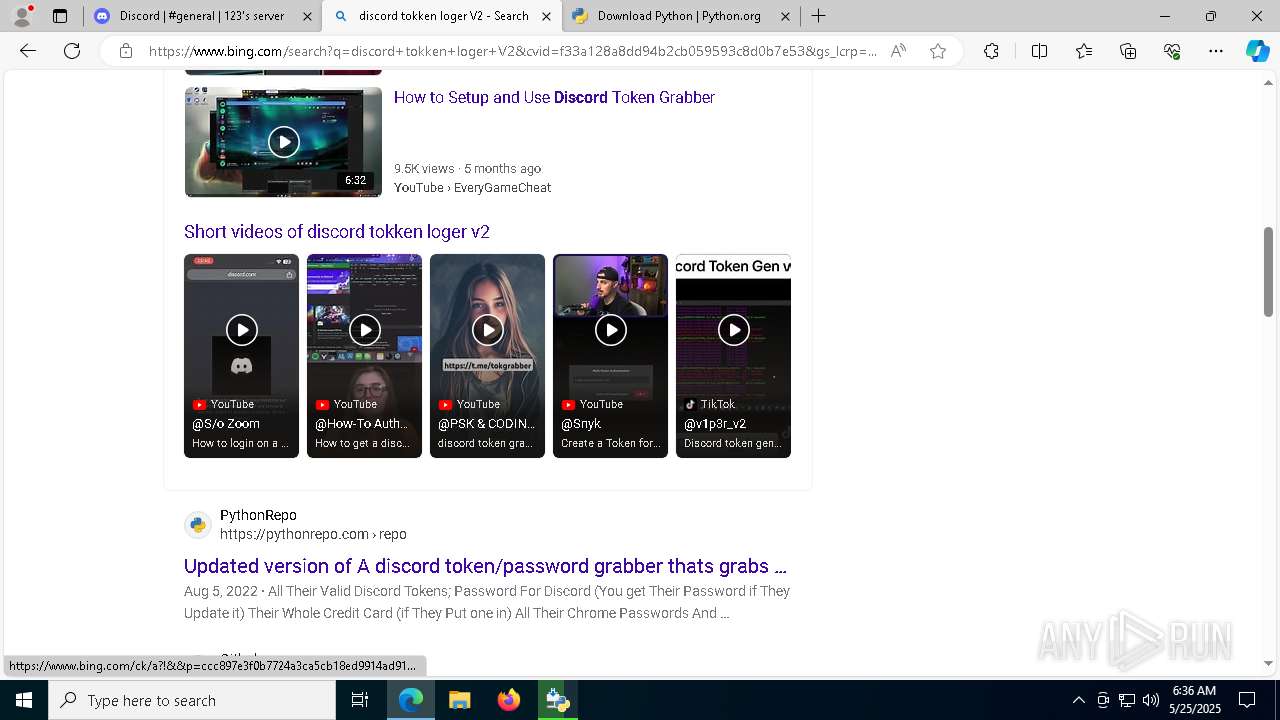The image size is (1280, 720).
Task: Open the Edge profile icon
Action: point(22,16)
